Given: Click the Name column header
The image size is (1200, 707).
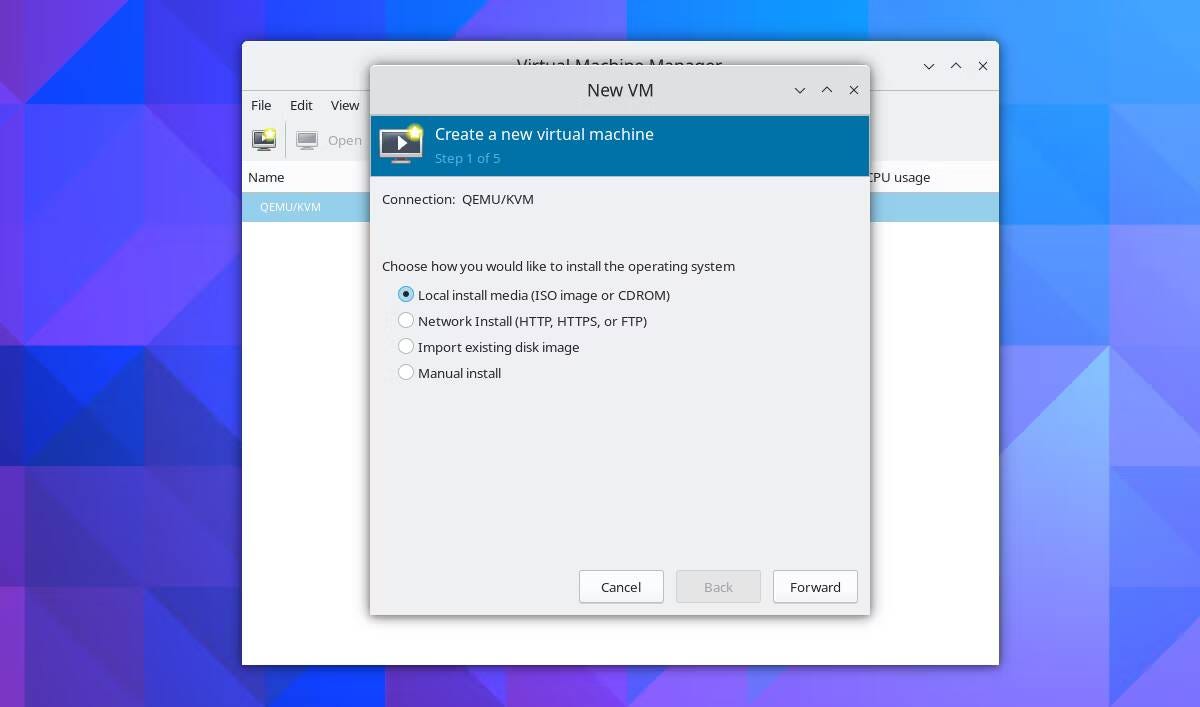Looking at the screenshot, I should tap(266, 177).
